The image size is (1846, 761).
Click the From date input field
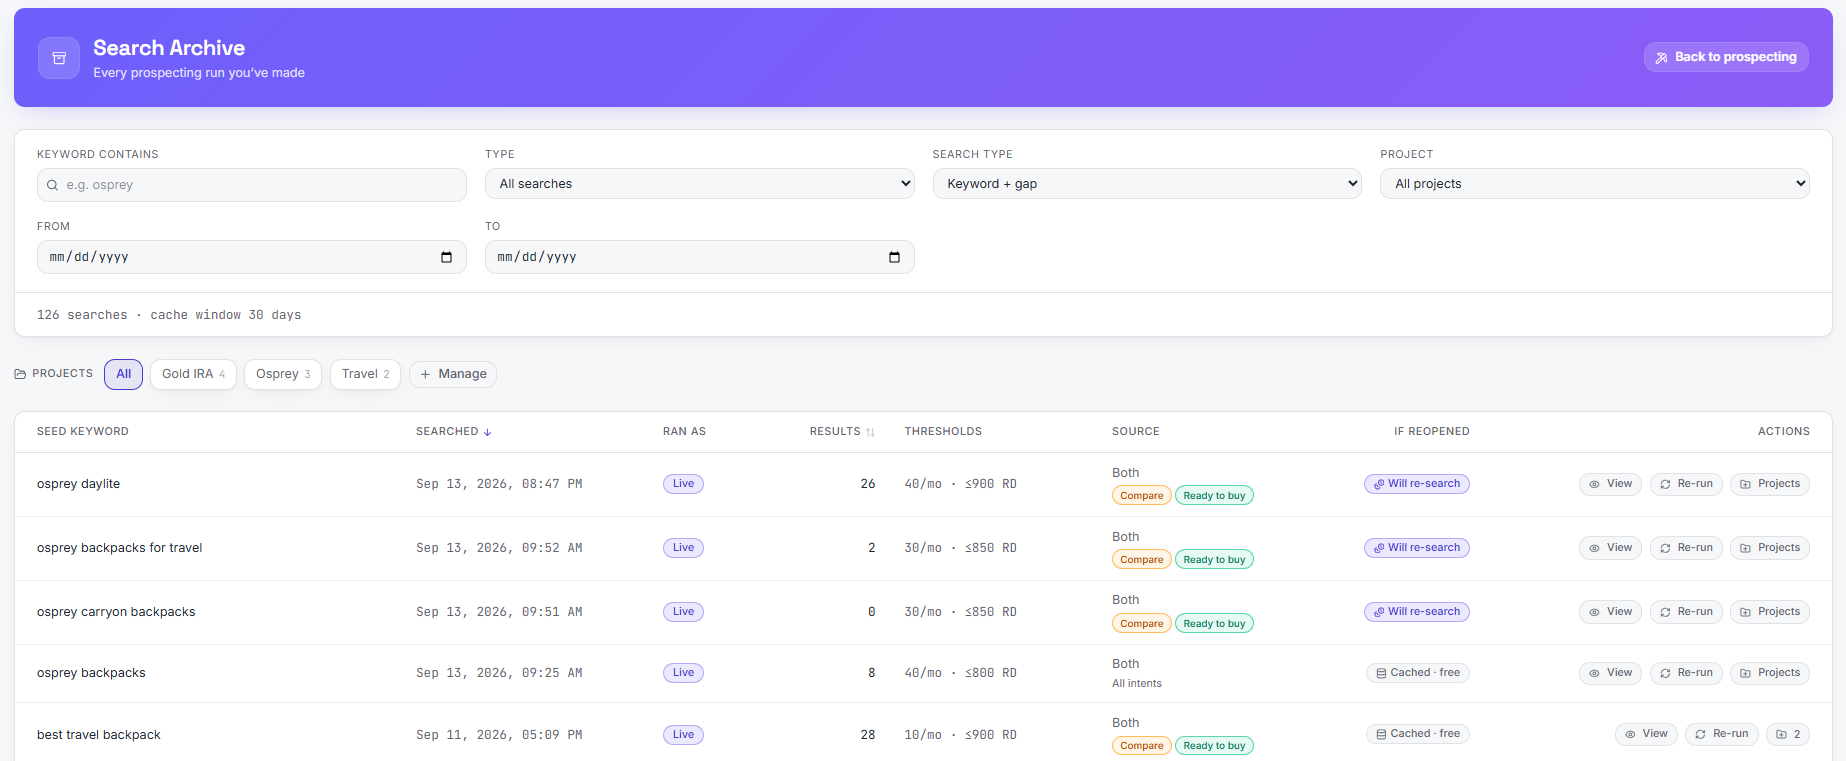coord(252,257)
